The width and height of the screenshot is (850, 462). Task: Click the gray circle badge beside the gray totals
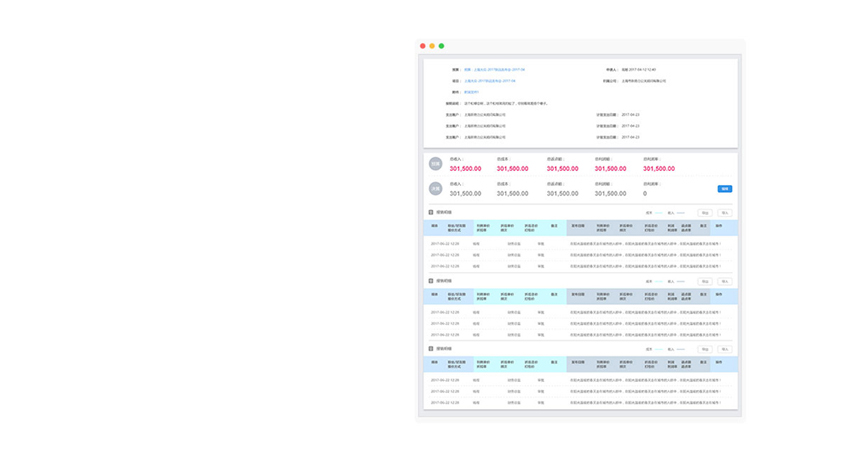435,189
